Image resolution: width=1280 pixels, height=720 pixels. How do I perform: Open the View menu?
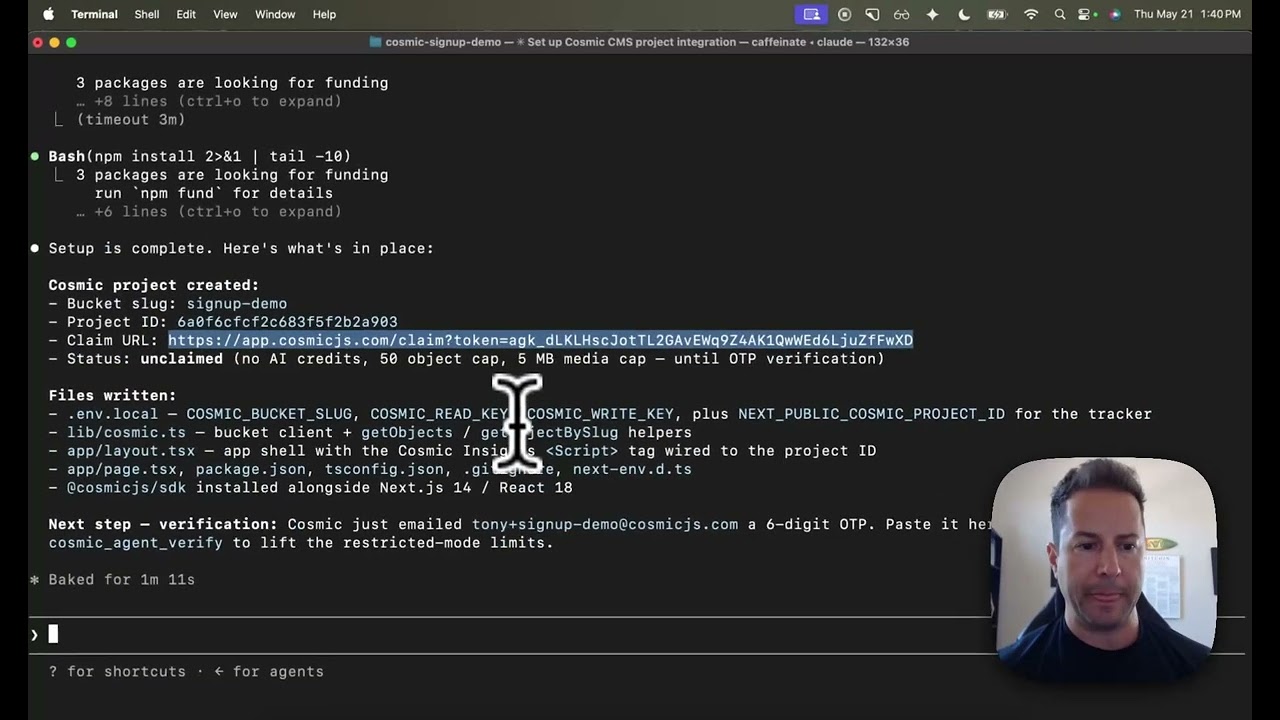(x=225, y=14)
